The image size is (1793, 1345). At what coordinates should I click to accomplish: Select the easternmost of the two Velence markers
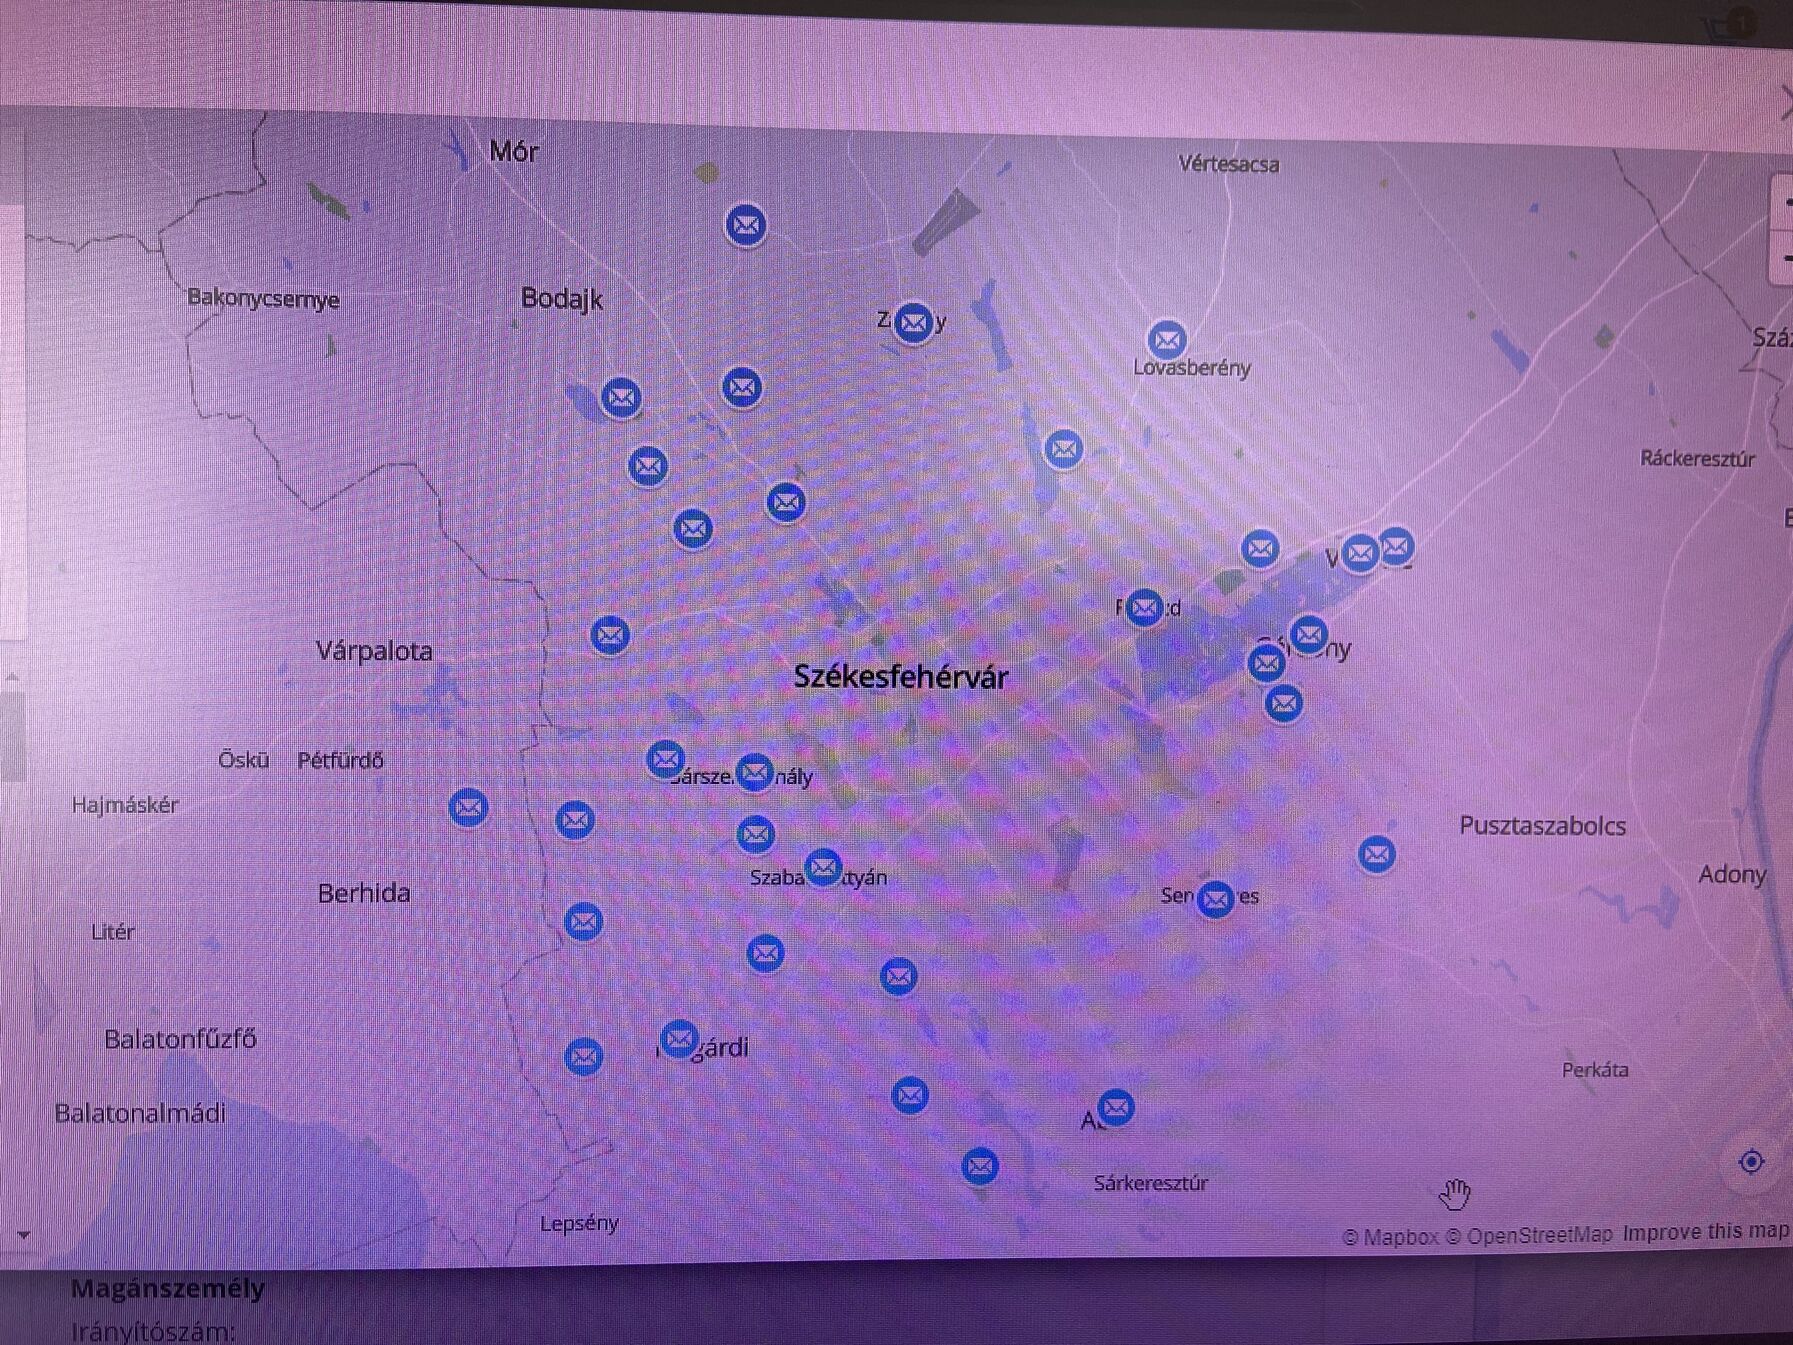point(1396,547)
